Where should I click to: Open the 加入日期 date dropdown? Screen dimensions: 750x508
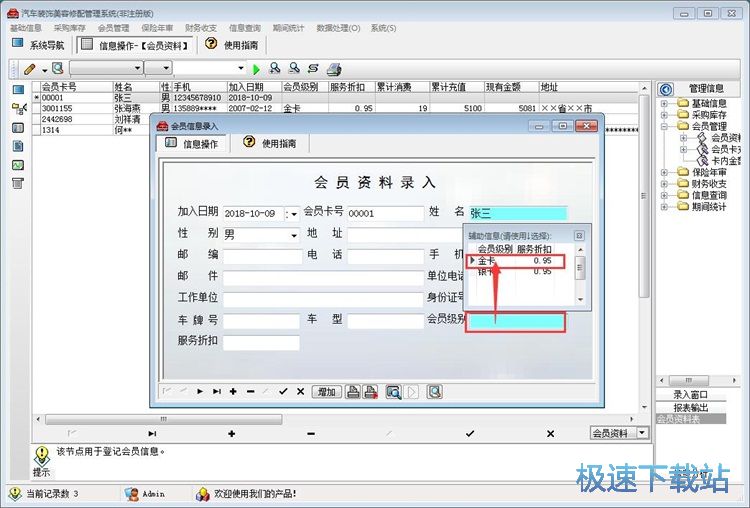(x=293, y=214)
